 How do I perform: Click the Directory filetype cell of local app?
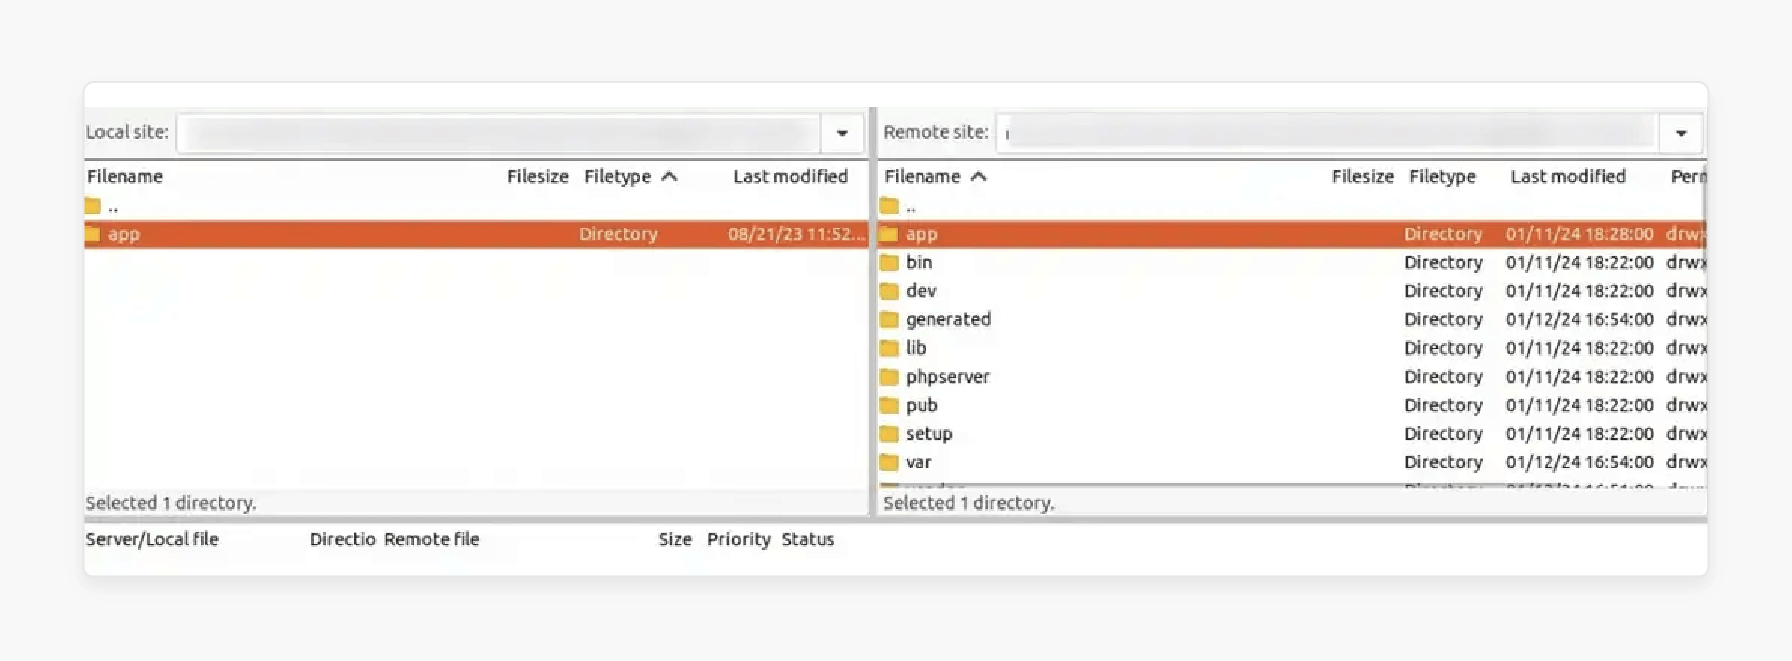pyautogui.click(x=618, y=234)
